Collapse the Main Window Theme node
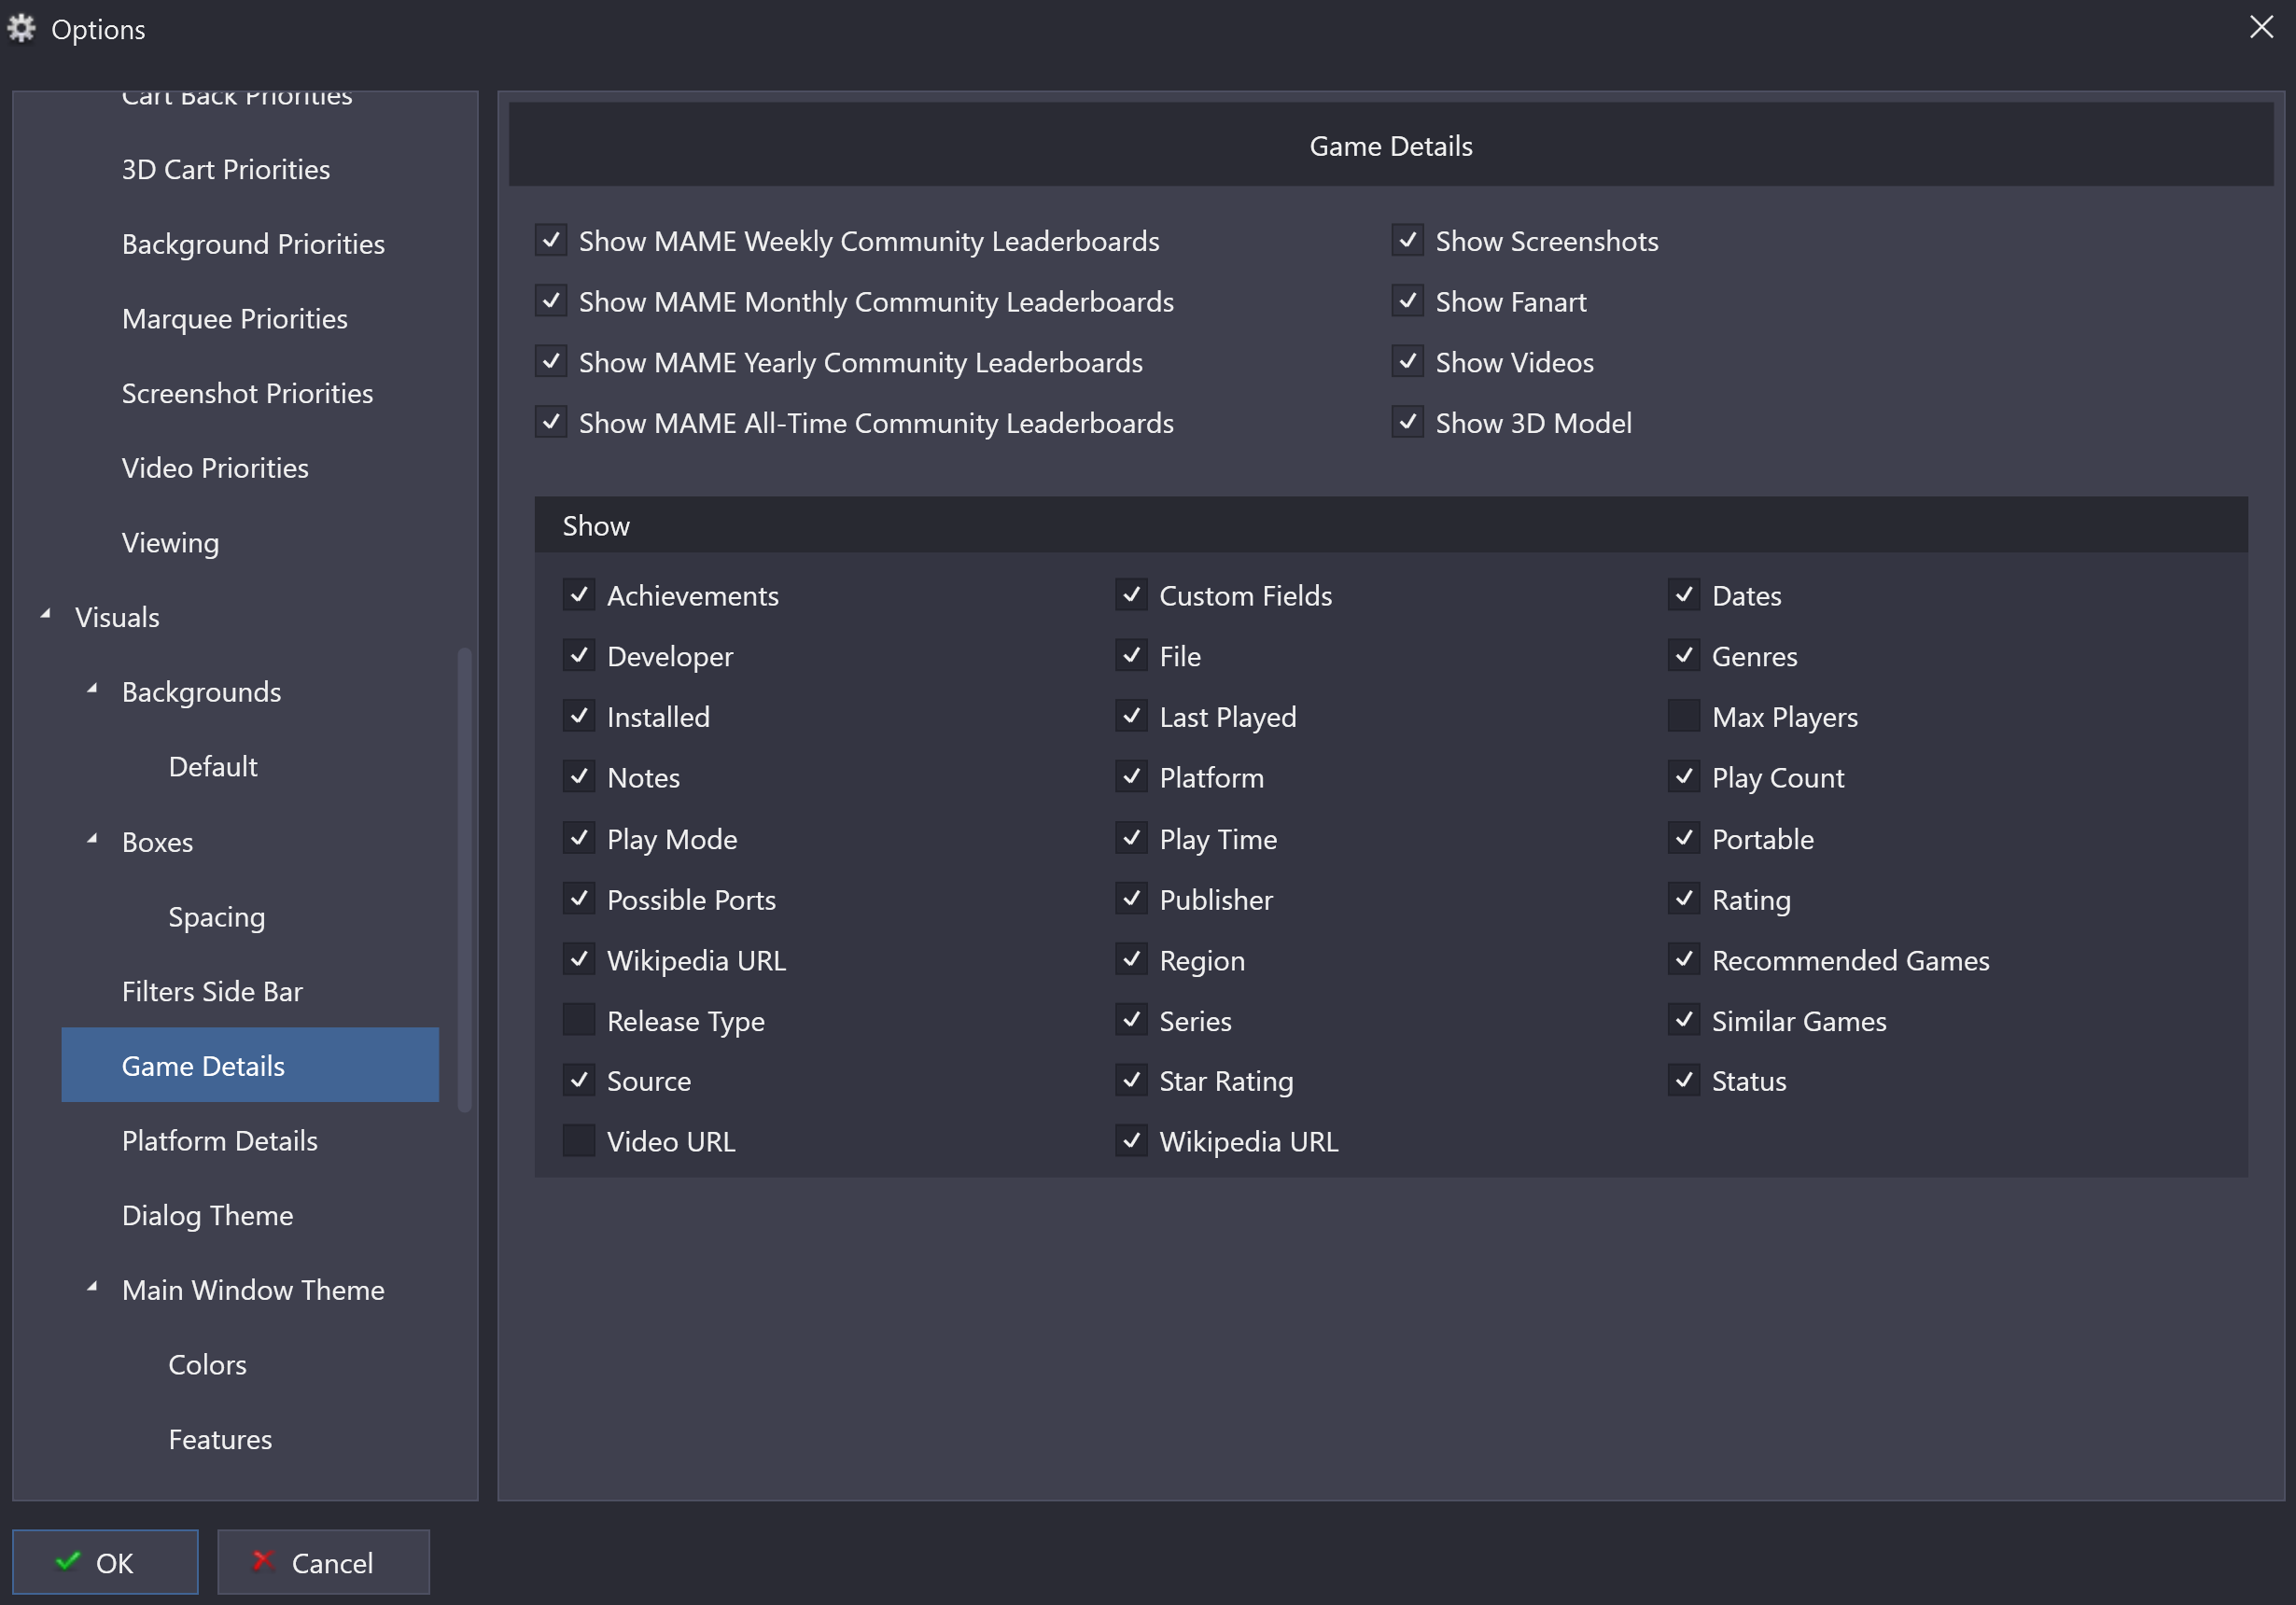Image resolution: width=2296 pixels, height=1605 pixels. point(92,1287)
